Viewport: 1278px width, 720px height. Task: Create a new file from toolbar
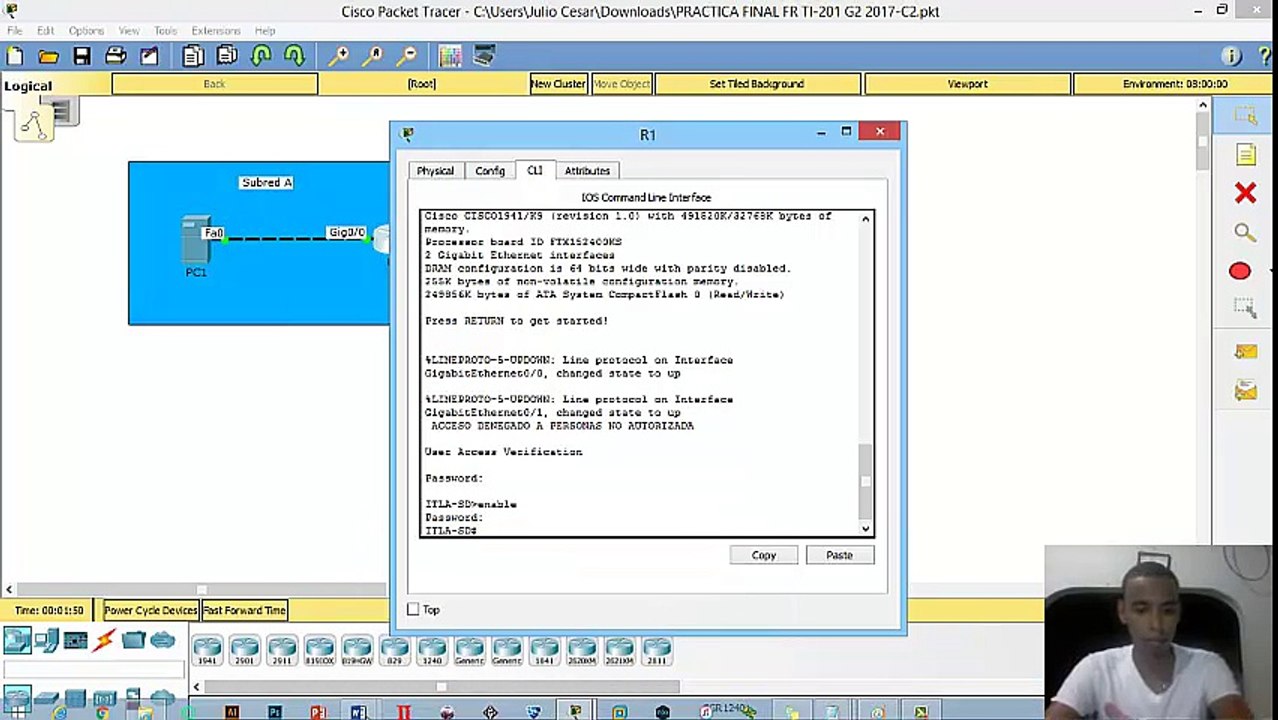(15, 56)
